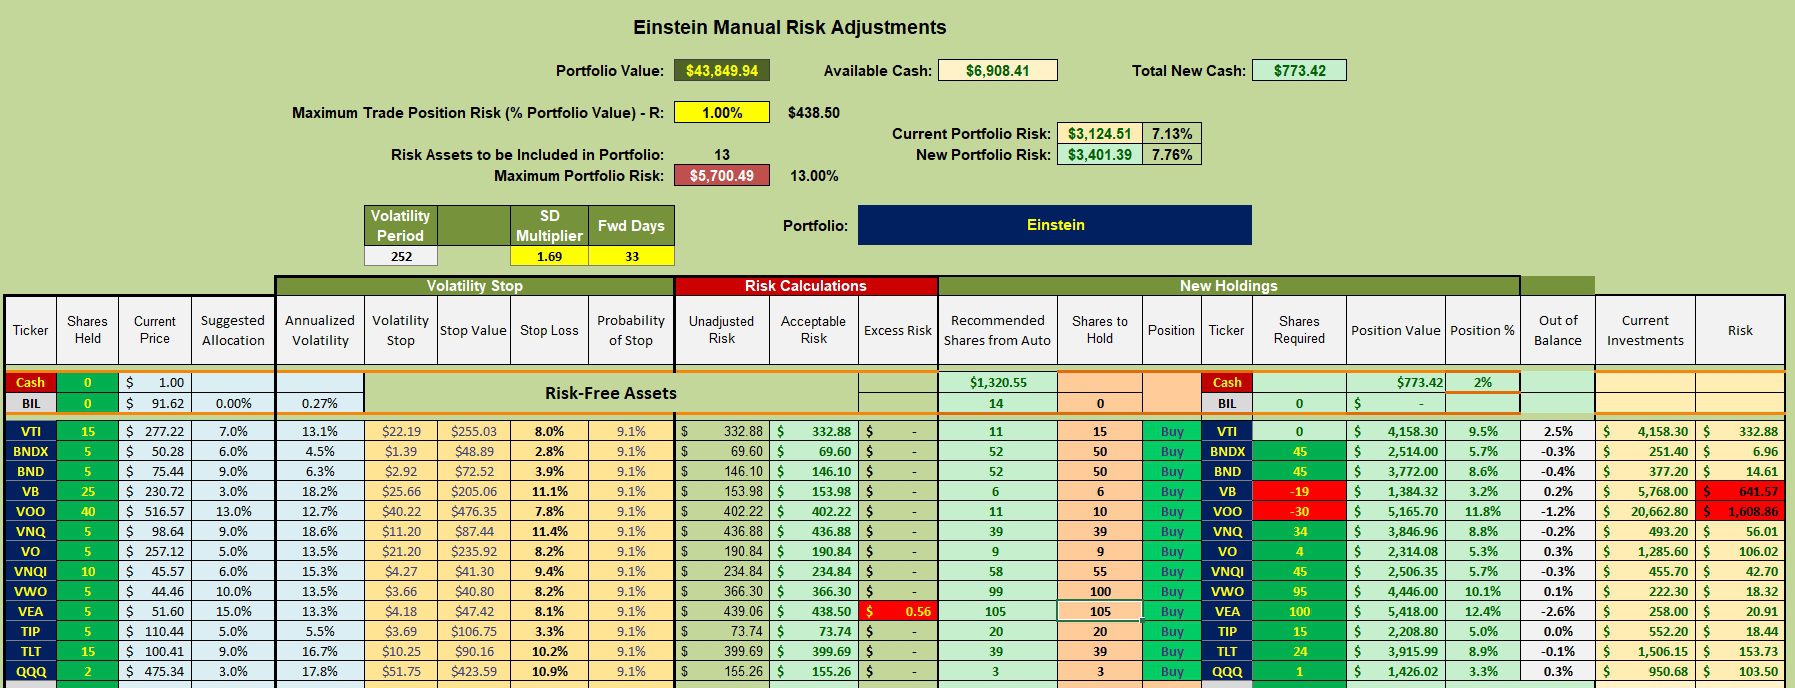The image size is (1795, 688).
Task: Select the red VOO shares required -30
Action: (1299, 511)
